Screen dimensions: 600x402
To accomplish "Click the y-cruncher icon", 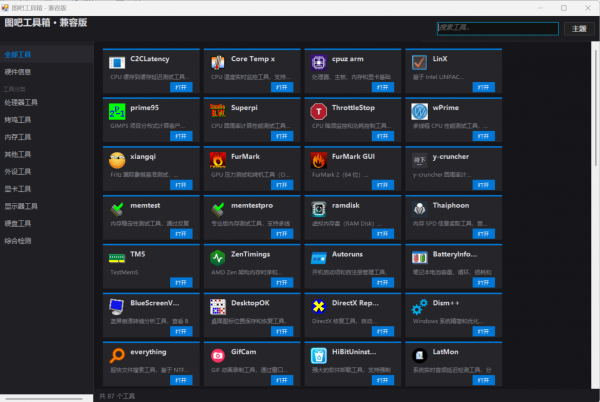I will (x=419, y=160).
